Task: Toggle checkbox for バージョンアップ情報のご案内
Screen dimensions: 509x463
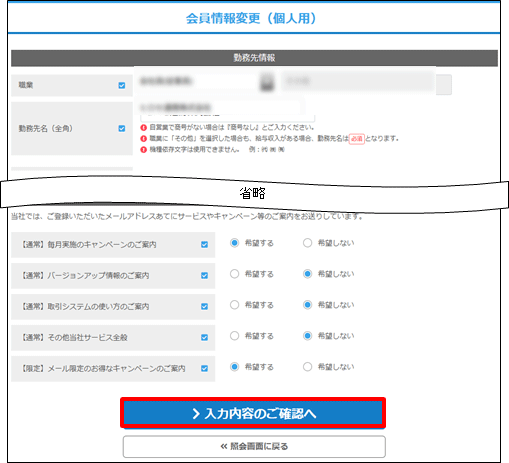Action: [x=204, y=276]
